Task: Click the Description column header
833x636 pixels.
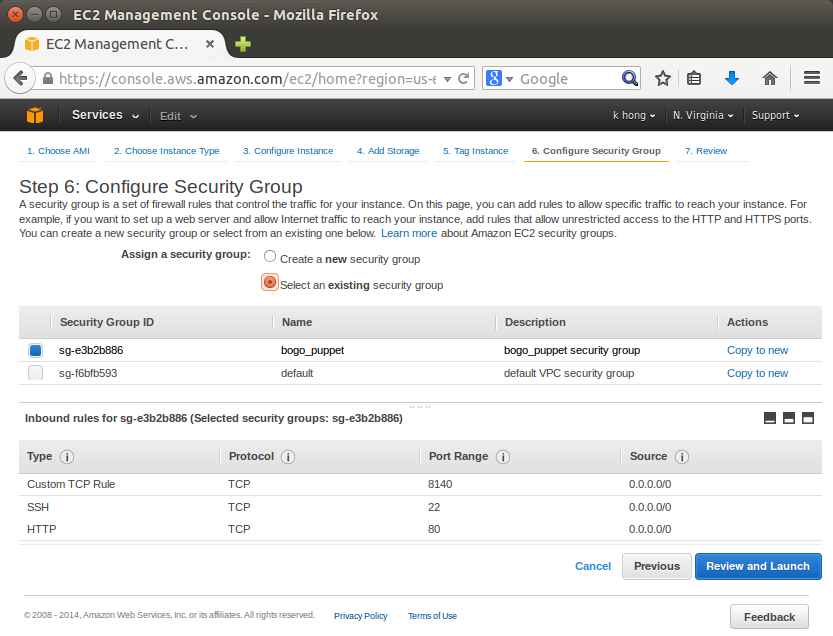Action: [x=535, y=322]
